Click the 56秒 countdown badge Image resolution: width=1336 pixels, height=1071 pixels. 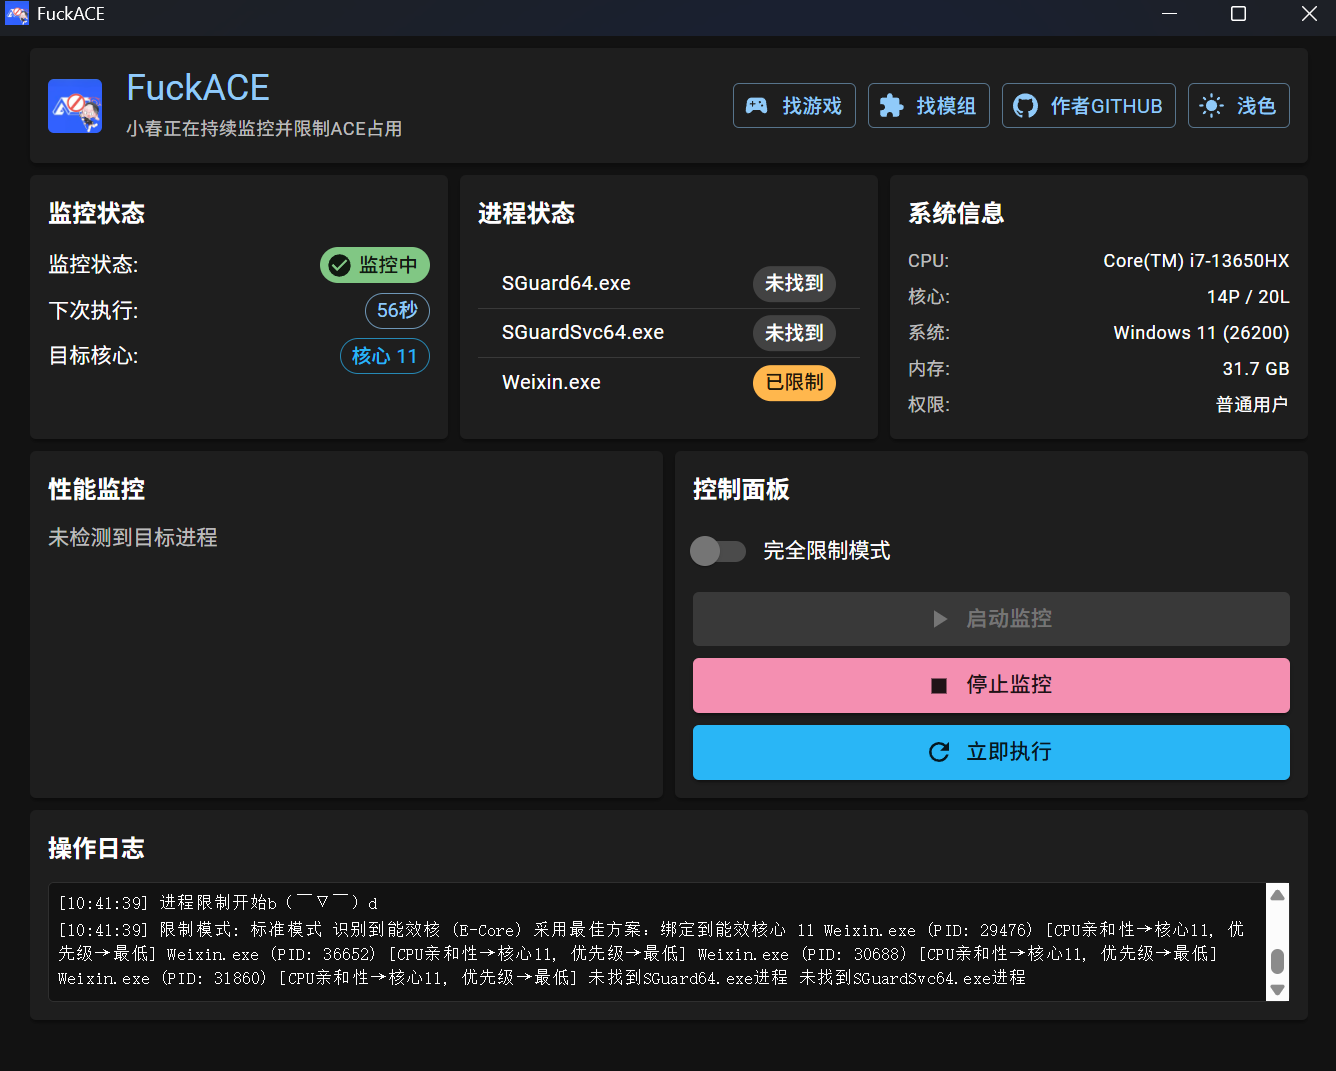[x=397, y=311]
